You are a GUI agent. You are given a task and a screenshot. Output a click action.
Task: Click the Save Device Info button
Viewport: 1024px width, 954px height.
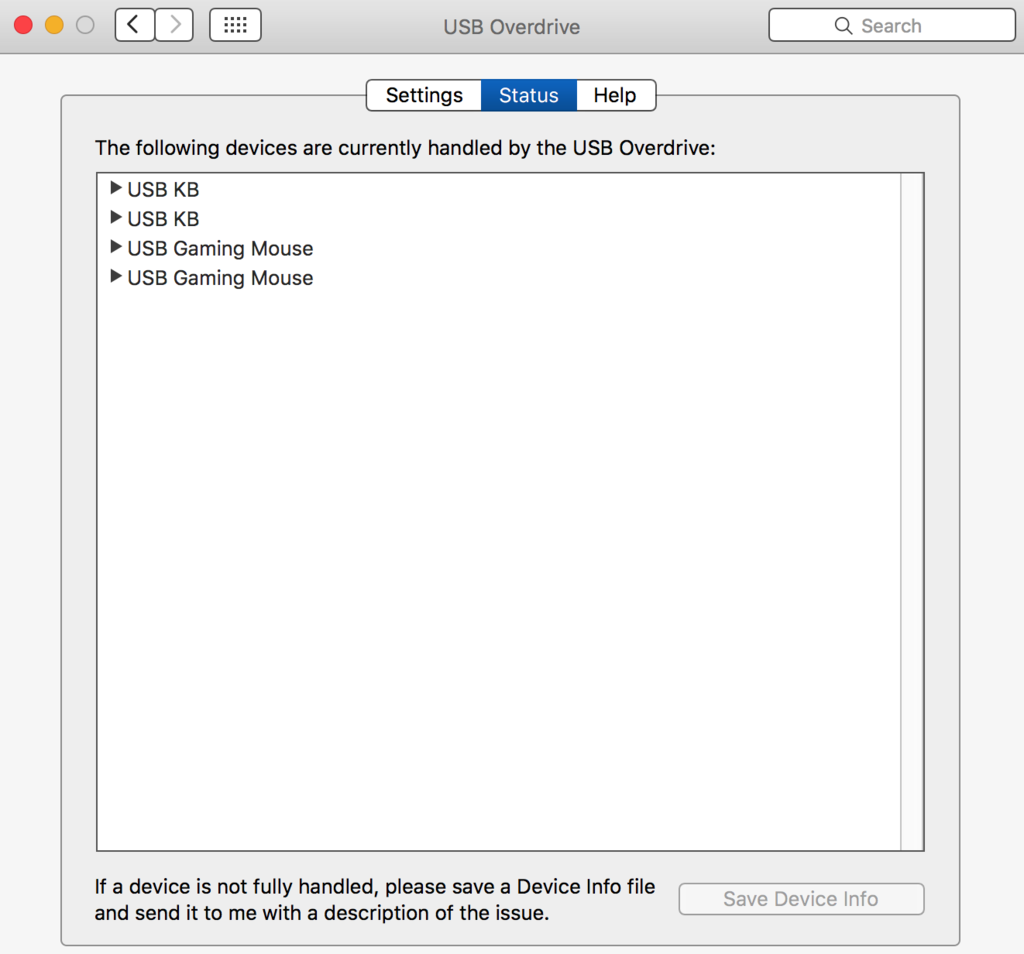pos(801,899)
